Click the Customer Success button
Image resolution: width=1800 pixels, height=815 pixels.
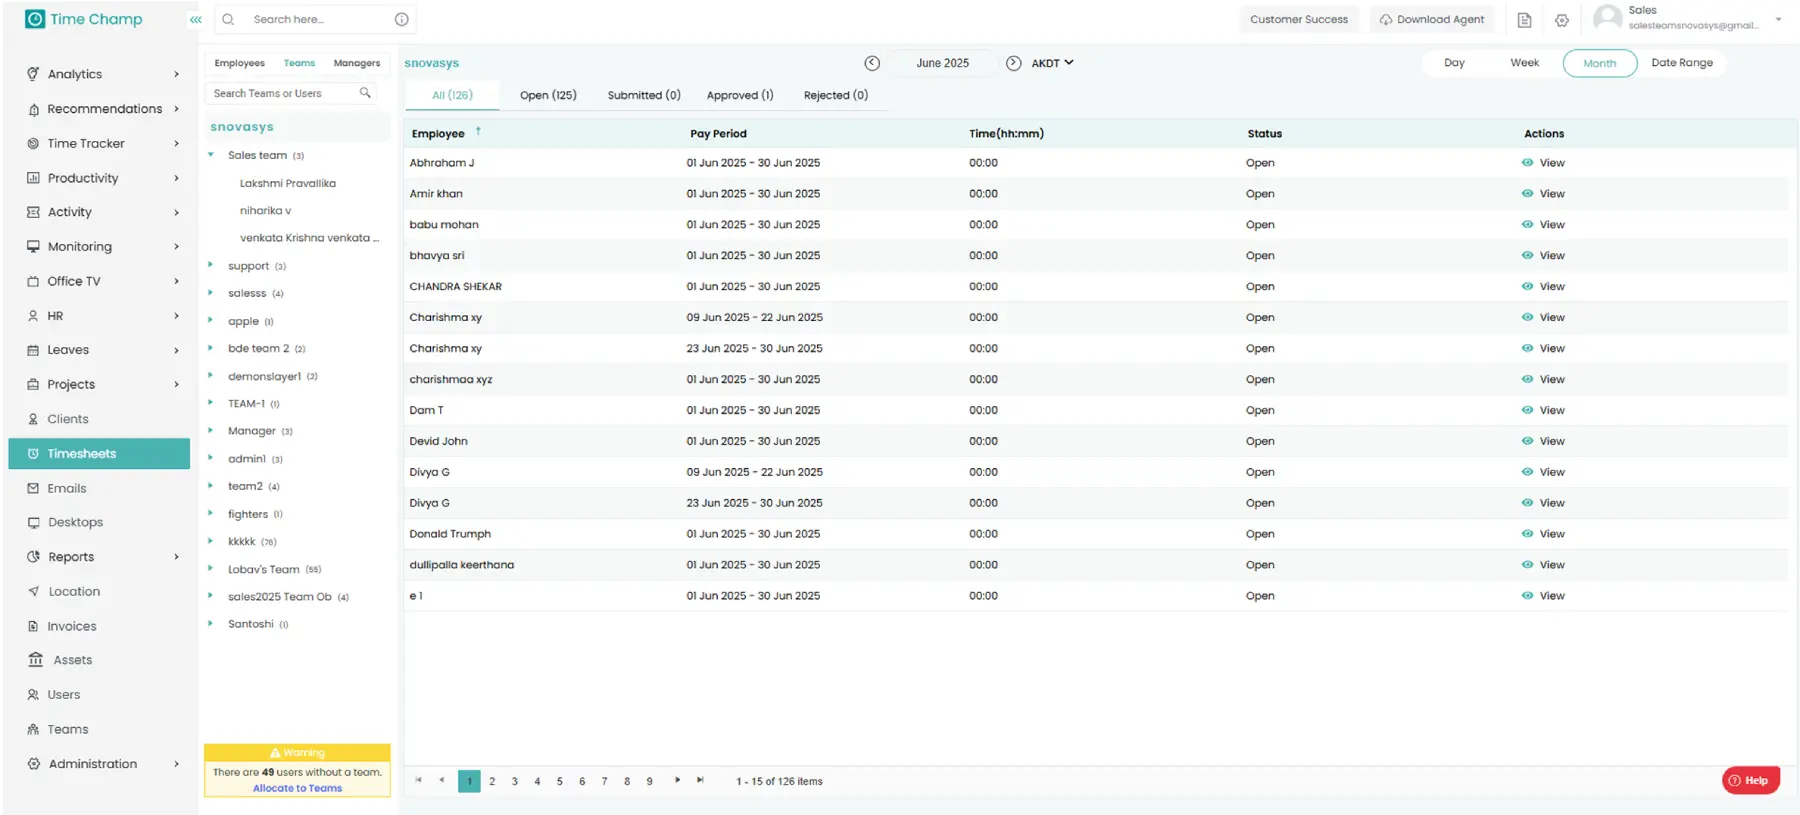click(x=1299, y=19)
